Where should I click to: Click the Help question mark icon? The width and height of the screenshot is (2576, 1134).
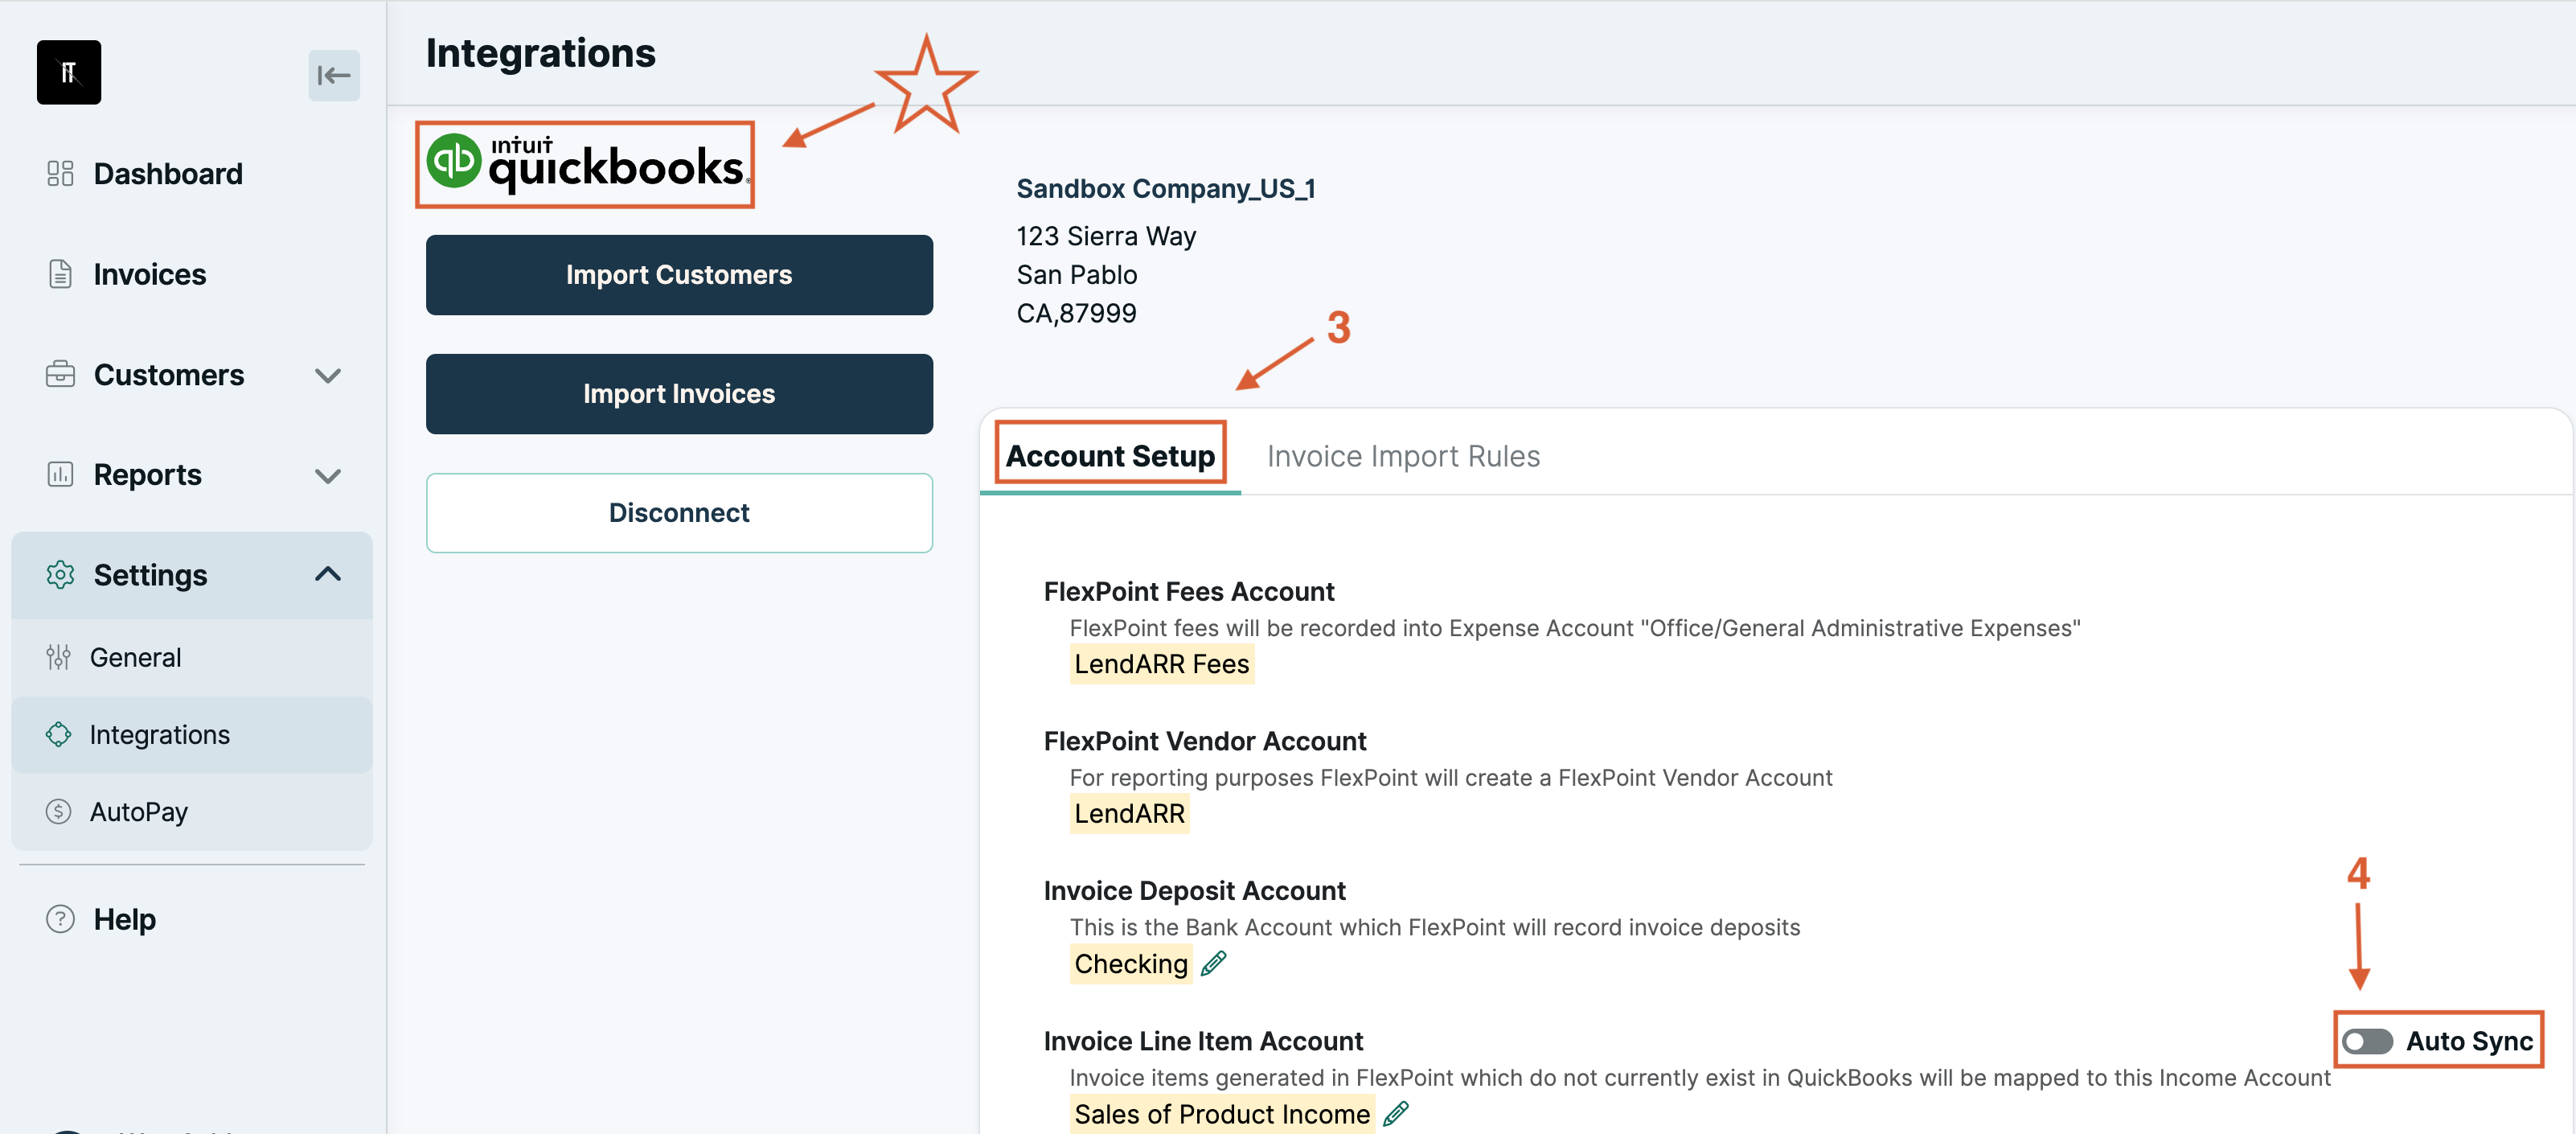(59, 918)
